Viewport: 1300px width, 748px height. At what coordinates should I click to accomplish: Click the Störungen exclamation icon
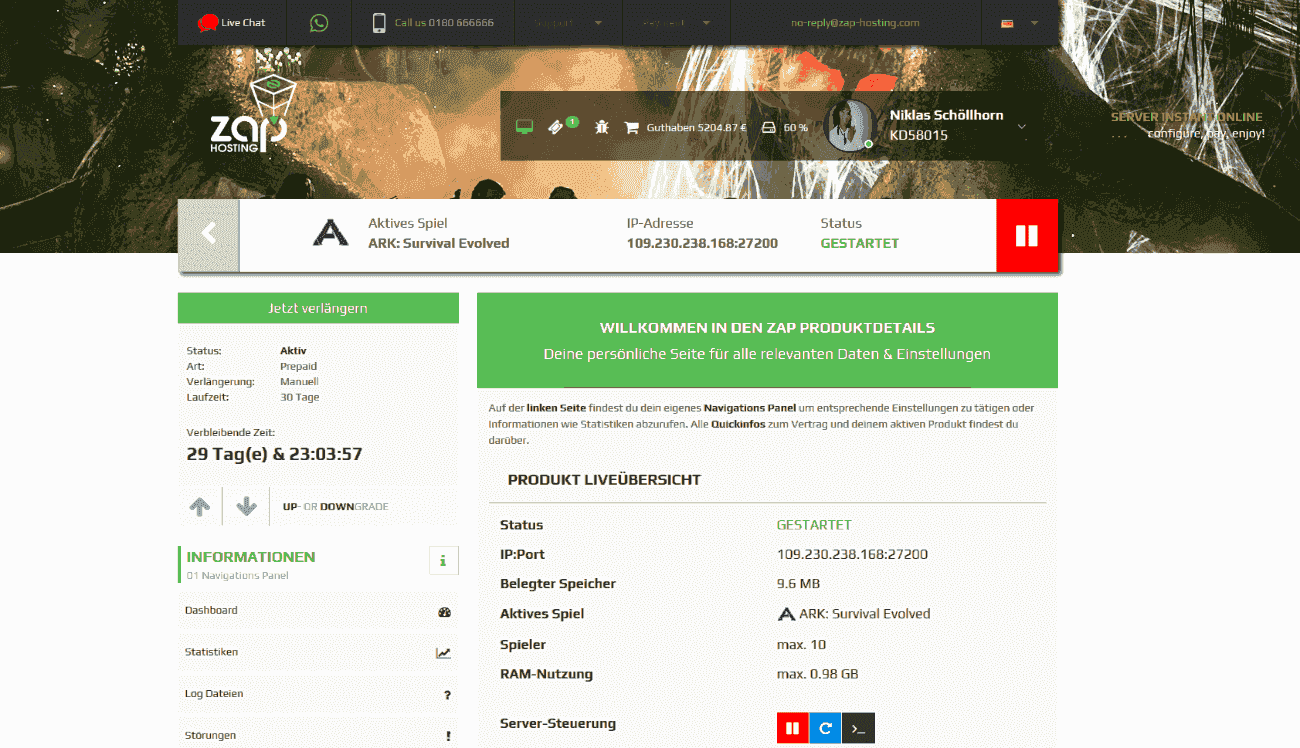click(448, 736)
